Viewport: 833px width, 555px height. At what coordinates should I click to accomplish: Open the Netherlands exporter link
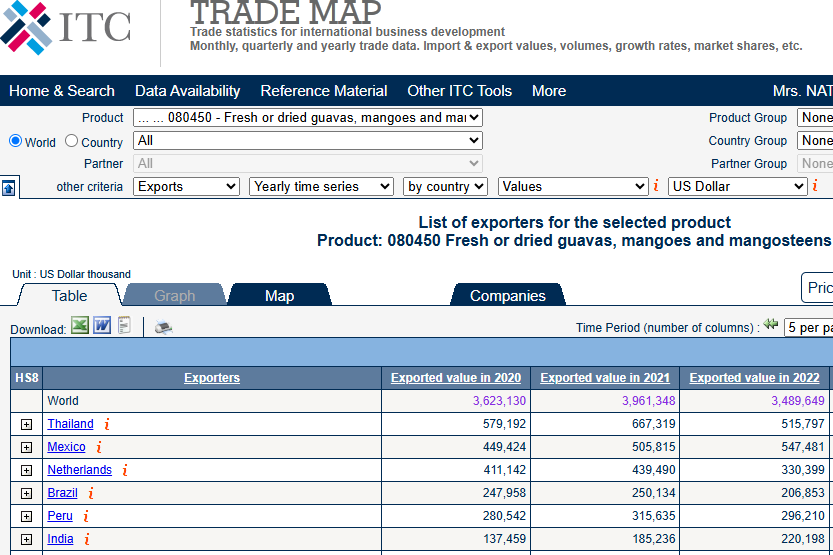[80, 469]
